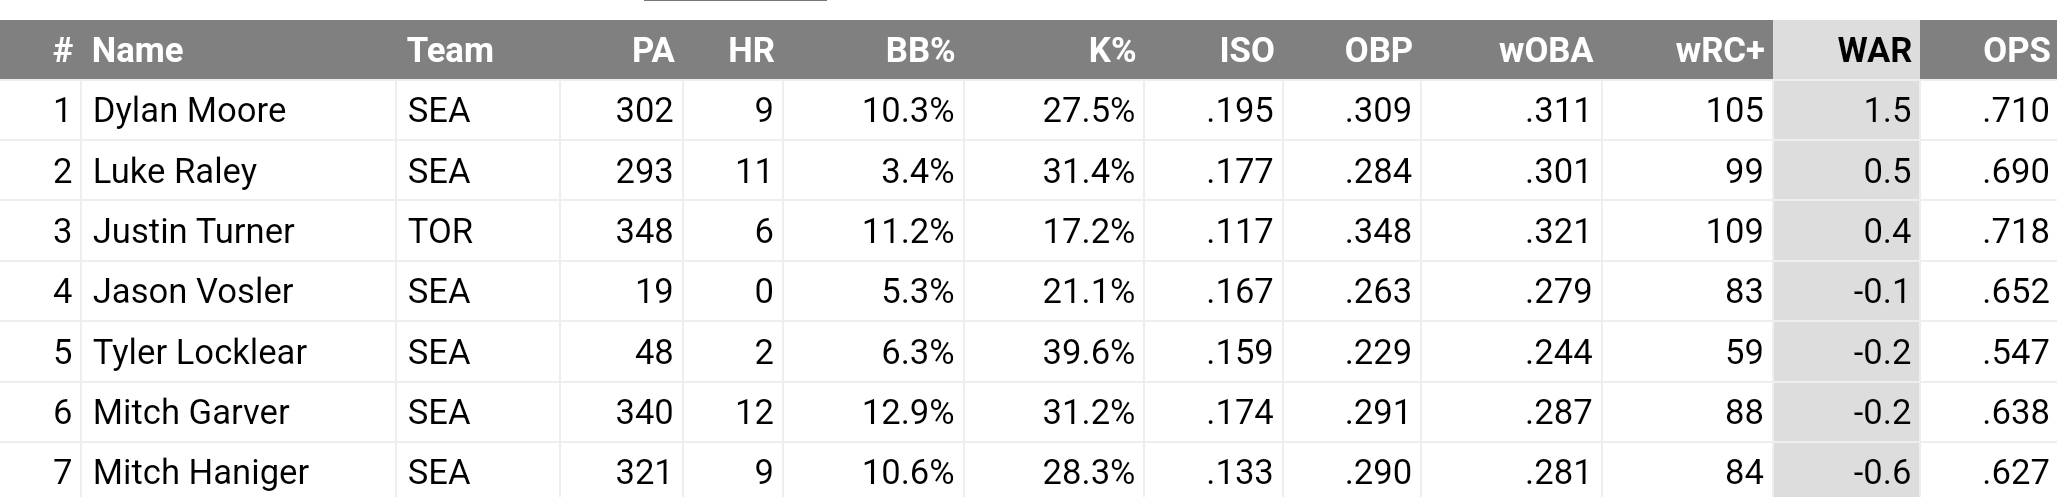The width and height of the screenshot is (2057, 497).
Task: Sort by Name column header
Action: tap(137, 50)
